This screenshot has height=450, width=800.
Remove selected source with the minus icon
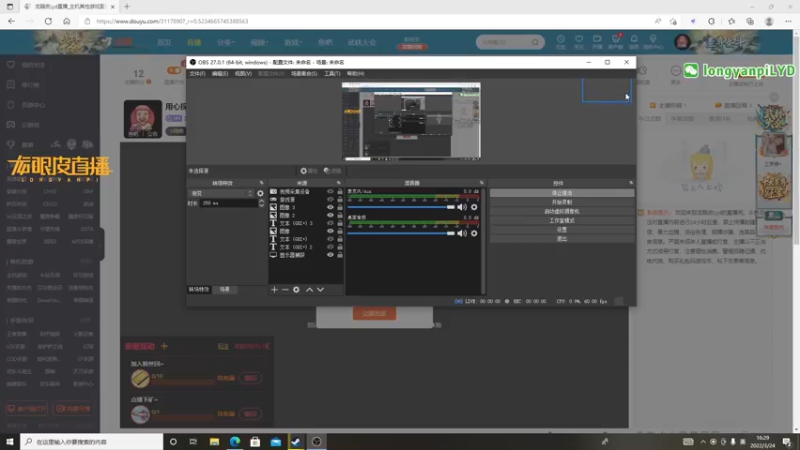(x=285, y=290)
